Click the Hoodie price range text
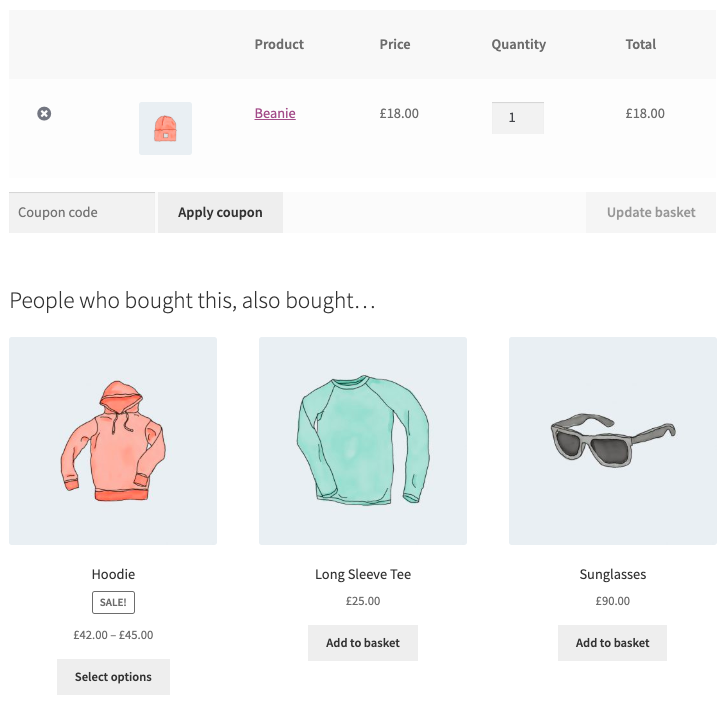Screen dimensions: 726x707 113,634
